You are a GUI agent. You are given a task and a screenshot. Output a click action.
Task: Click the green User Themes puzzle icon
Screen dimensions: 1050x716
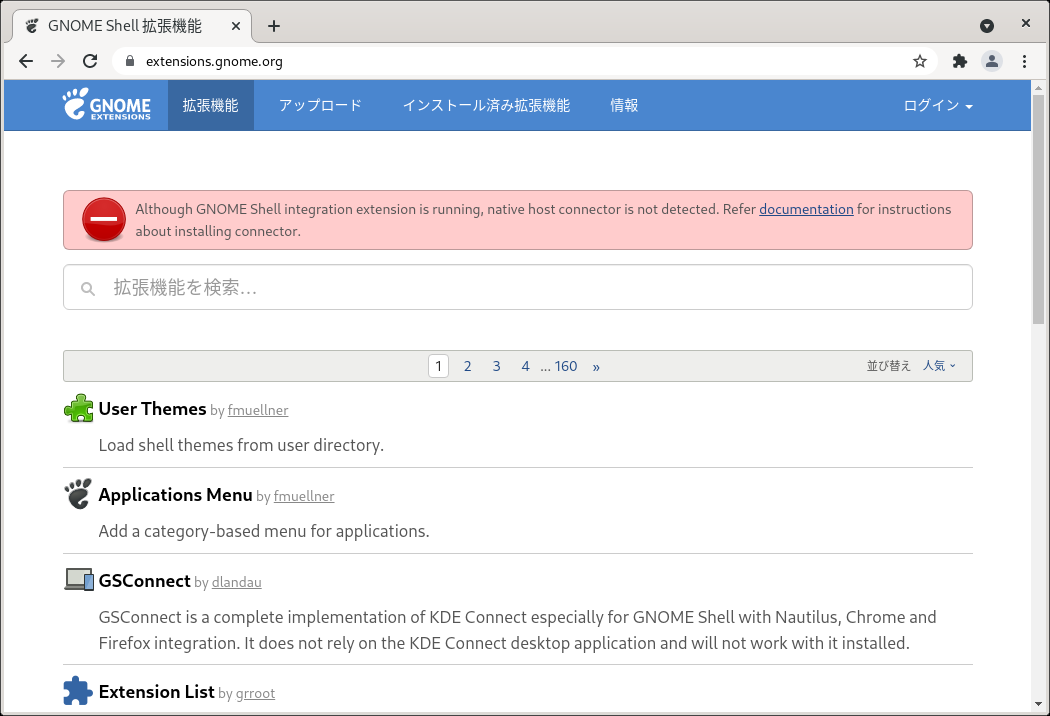[x=78, y=408]
